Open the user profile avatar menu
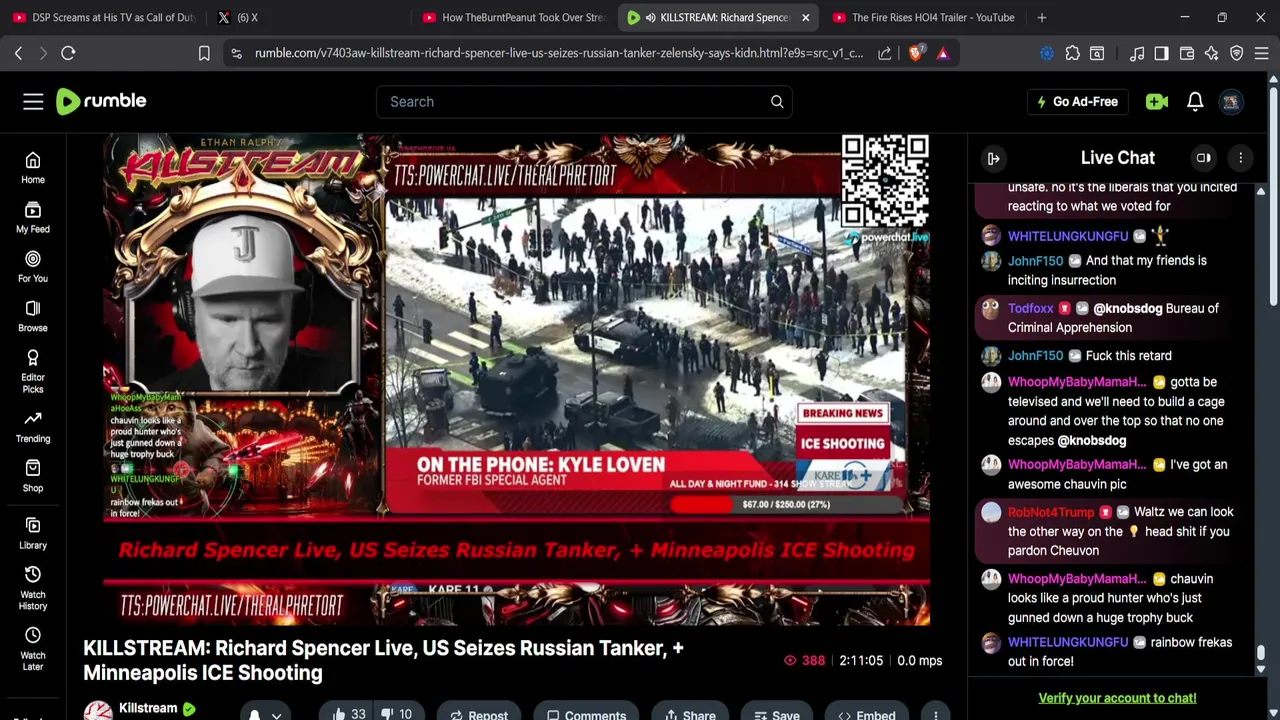 pyautogui.click(x=1231, y=101)
